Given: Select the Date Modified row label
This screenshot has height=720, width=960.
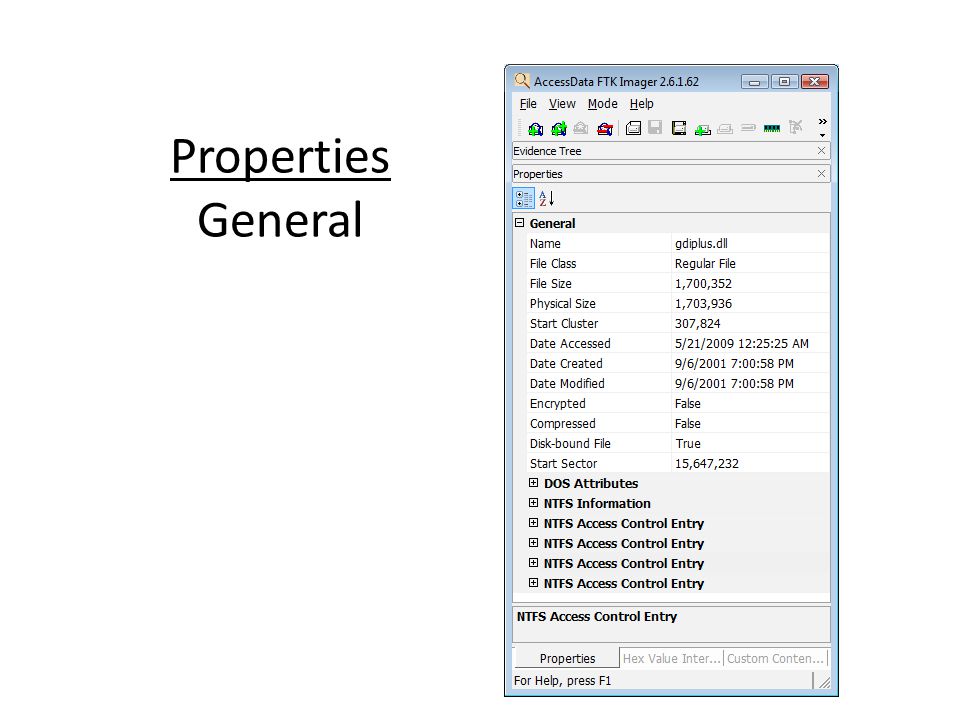Looking at the screenshot, I should (567, 384).
